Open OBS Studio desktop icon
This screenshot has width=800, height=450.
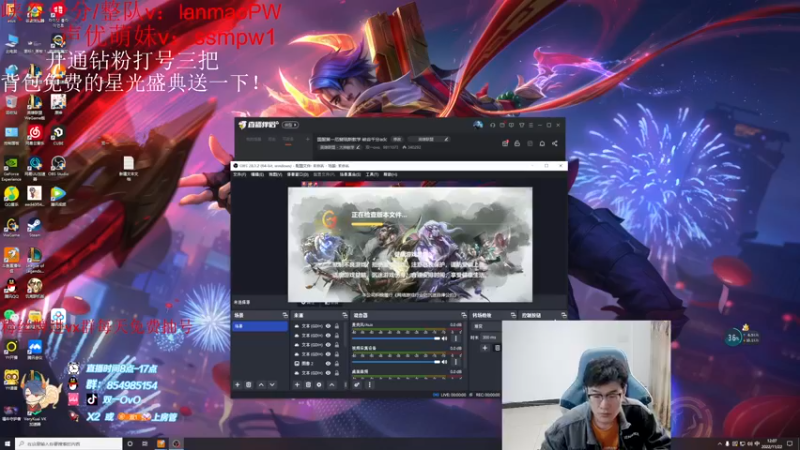[x=58, y=166]
